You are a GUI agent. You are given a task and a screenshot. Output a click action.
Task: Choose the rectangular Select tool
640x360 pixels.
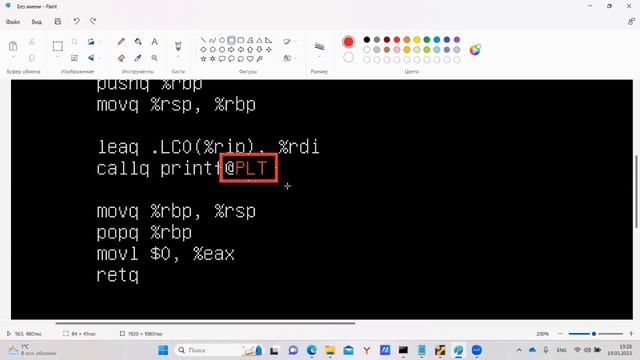58,46
